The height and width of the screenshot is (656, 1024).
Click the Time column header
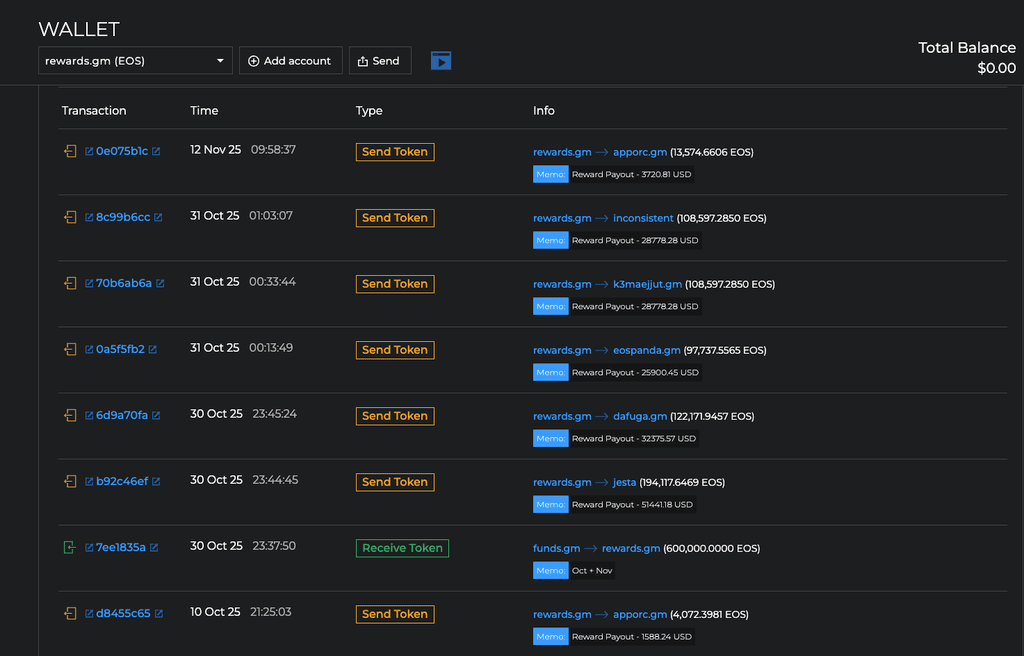click(x=204, y=110)
